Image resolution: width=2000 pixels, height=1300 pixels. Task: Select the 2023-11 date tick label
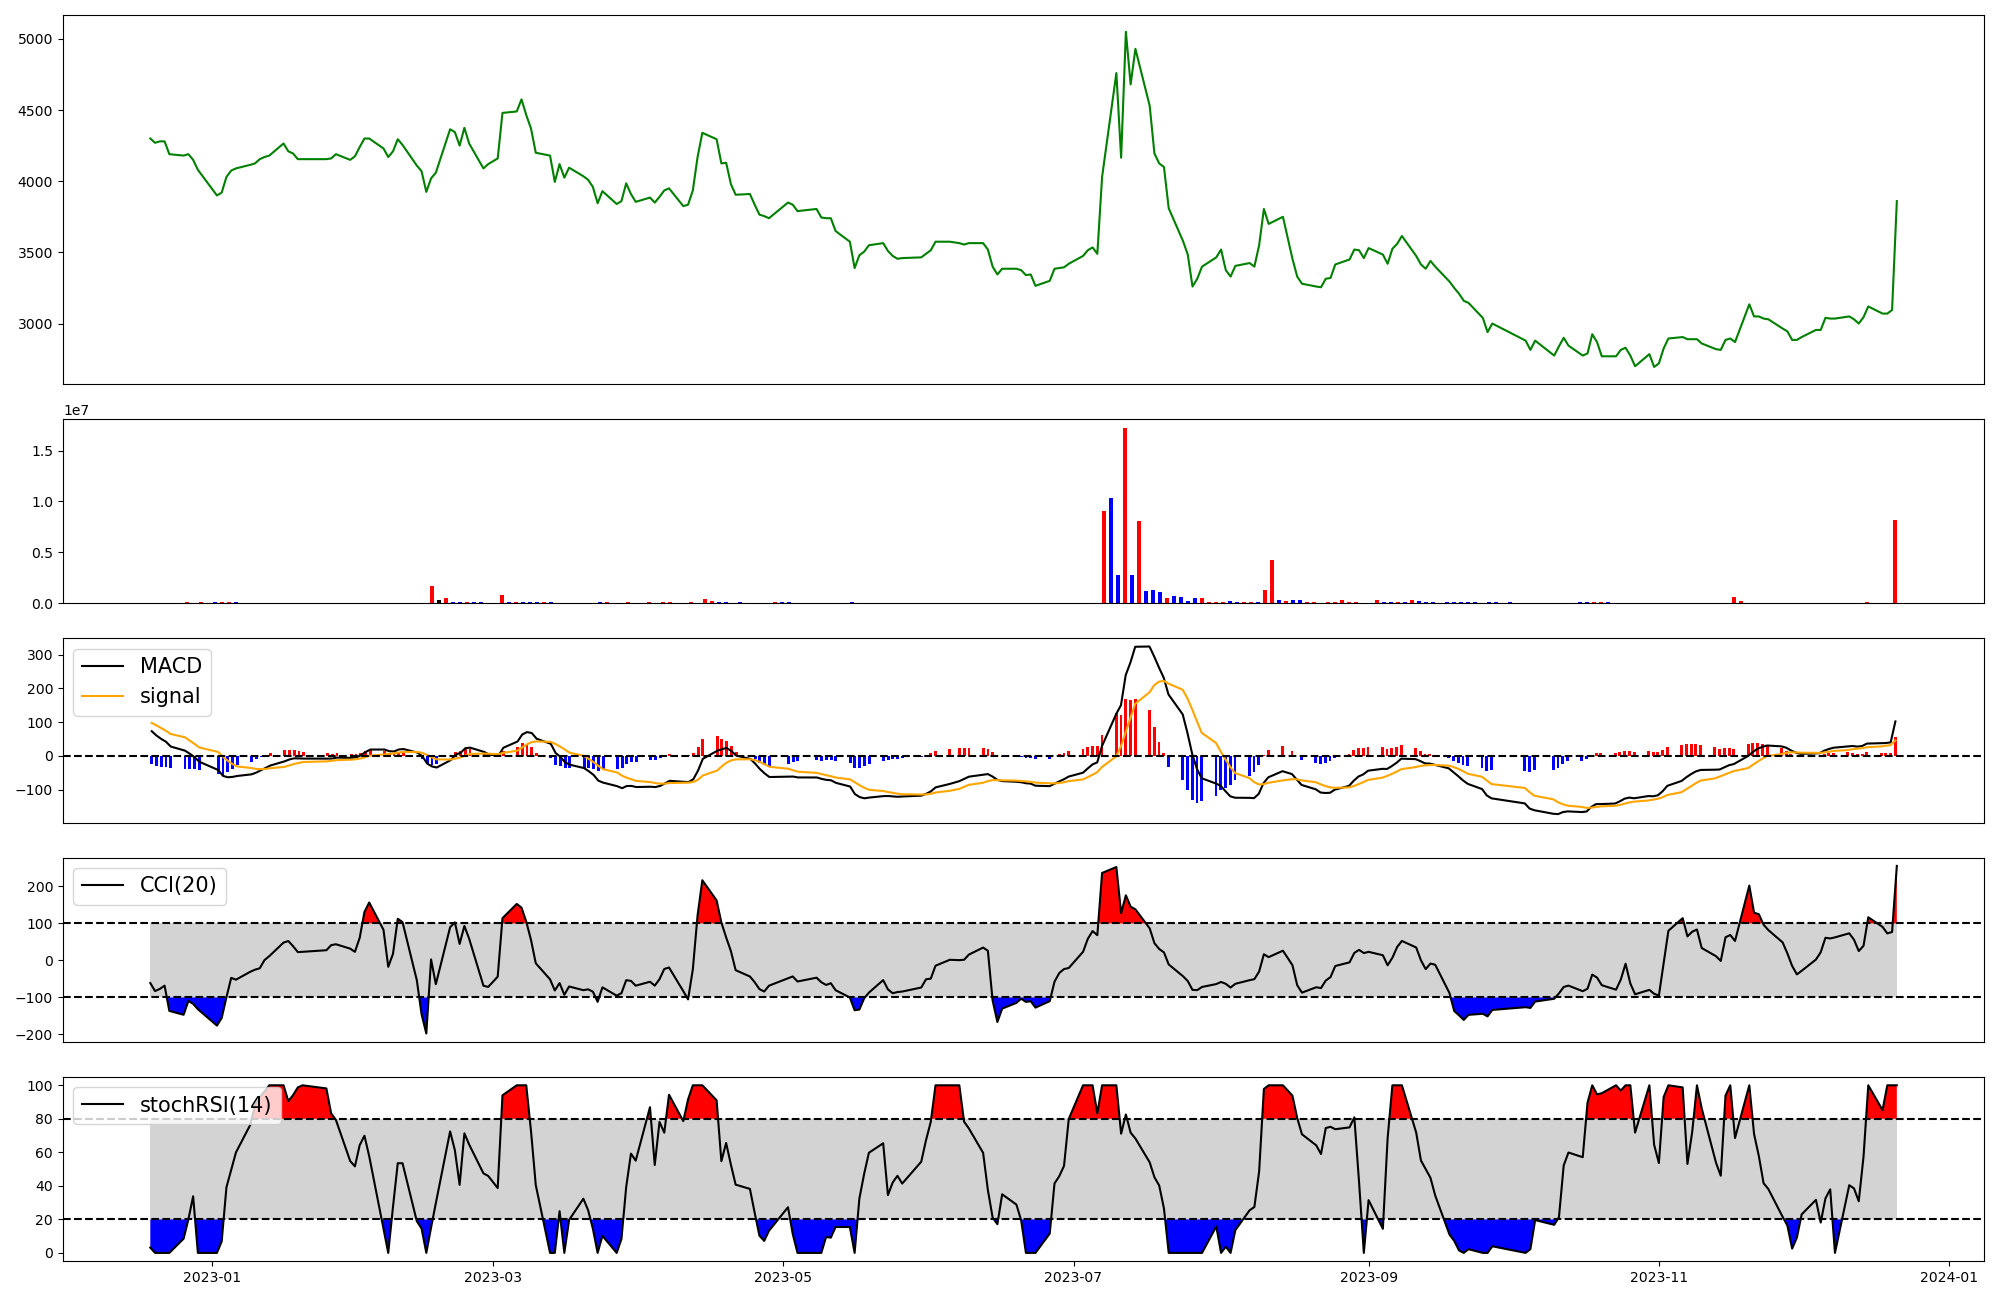(1659, 1277)
